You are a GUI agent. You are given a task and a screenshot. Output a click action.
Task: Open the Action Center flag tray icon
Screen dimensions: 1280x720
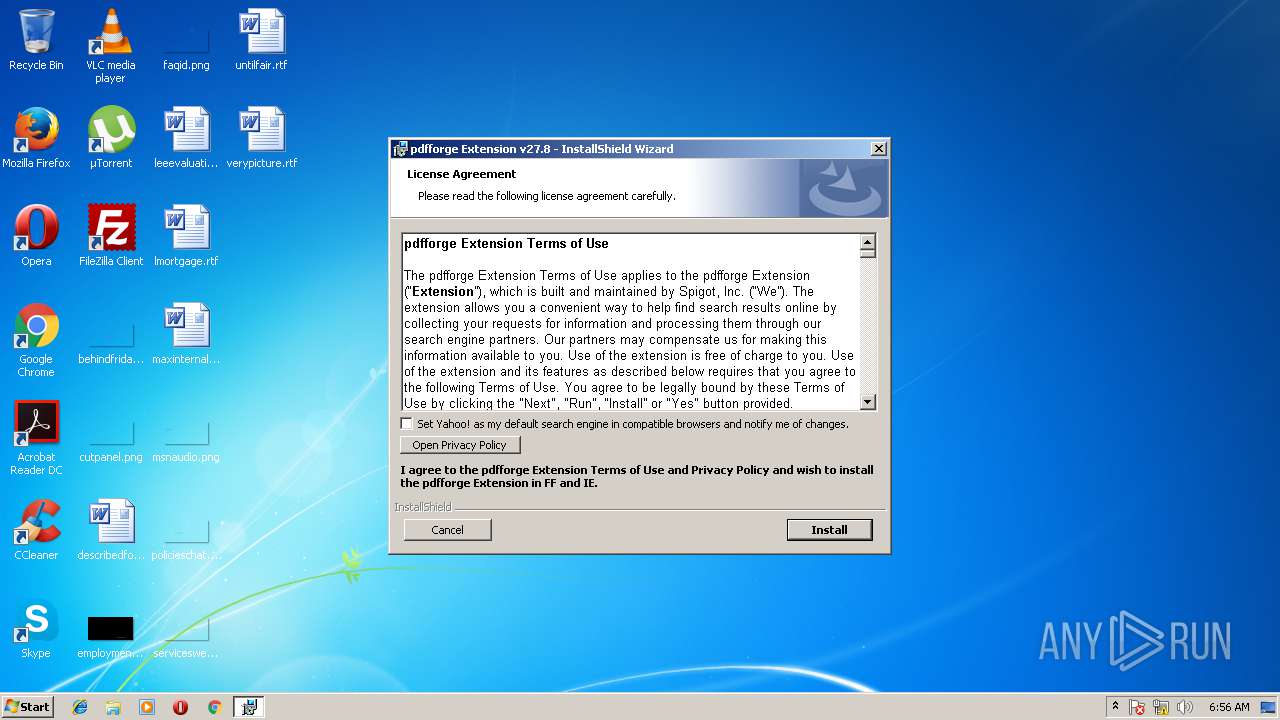point(1137,707)
